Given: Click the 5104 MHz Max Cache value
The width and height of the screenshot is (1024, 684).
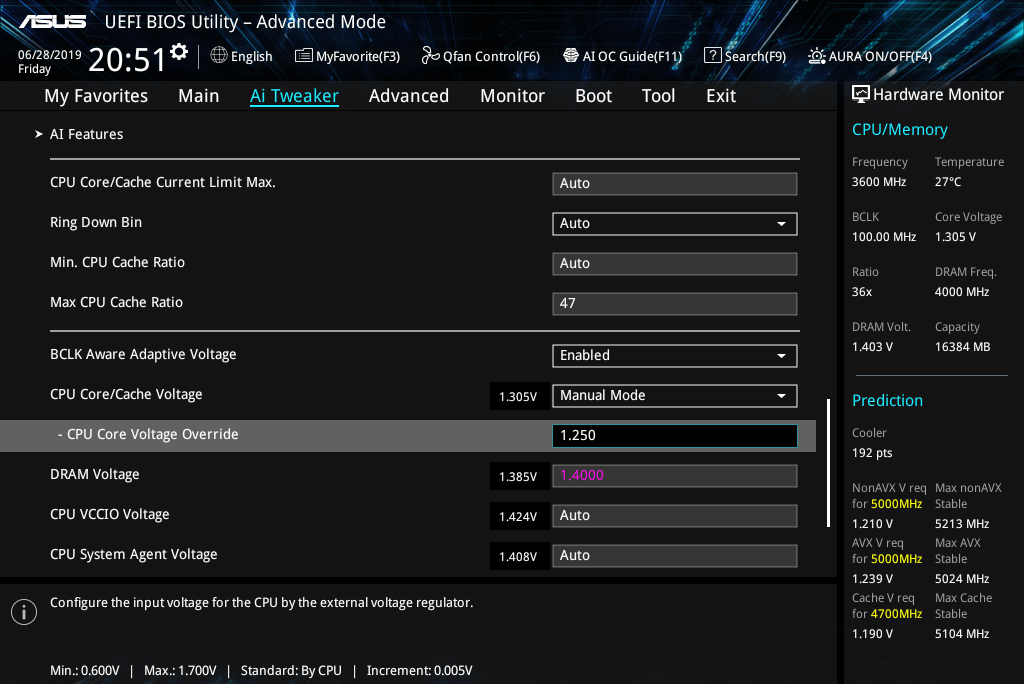Looking at the screenshot, I should [x=962, y=634].
